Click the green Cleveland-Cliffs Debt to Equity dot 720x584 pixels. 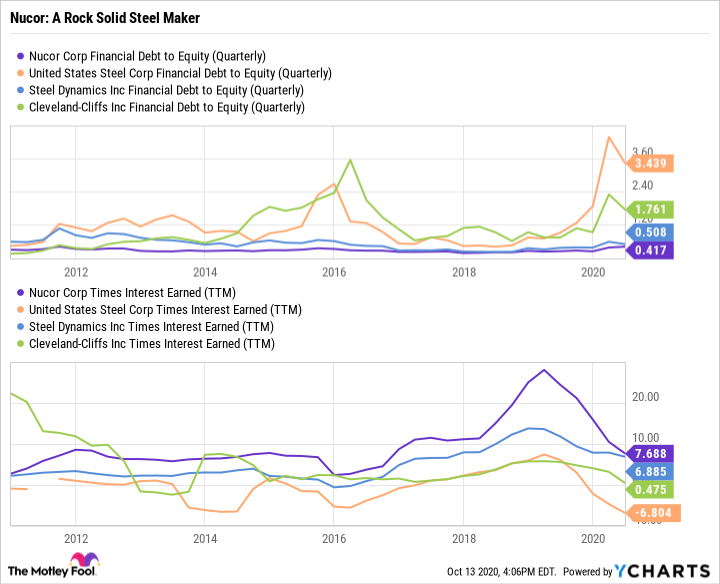tap(21, 107)
